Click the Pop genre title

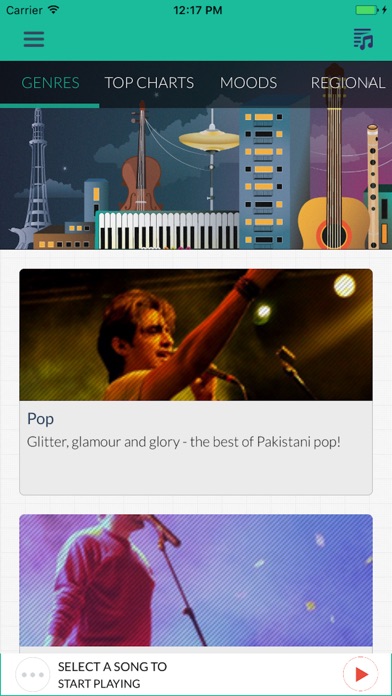click(40, 419)
